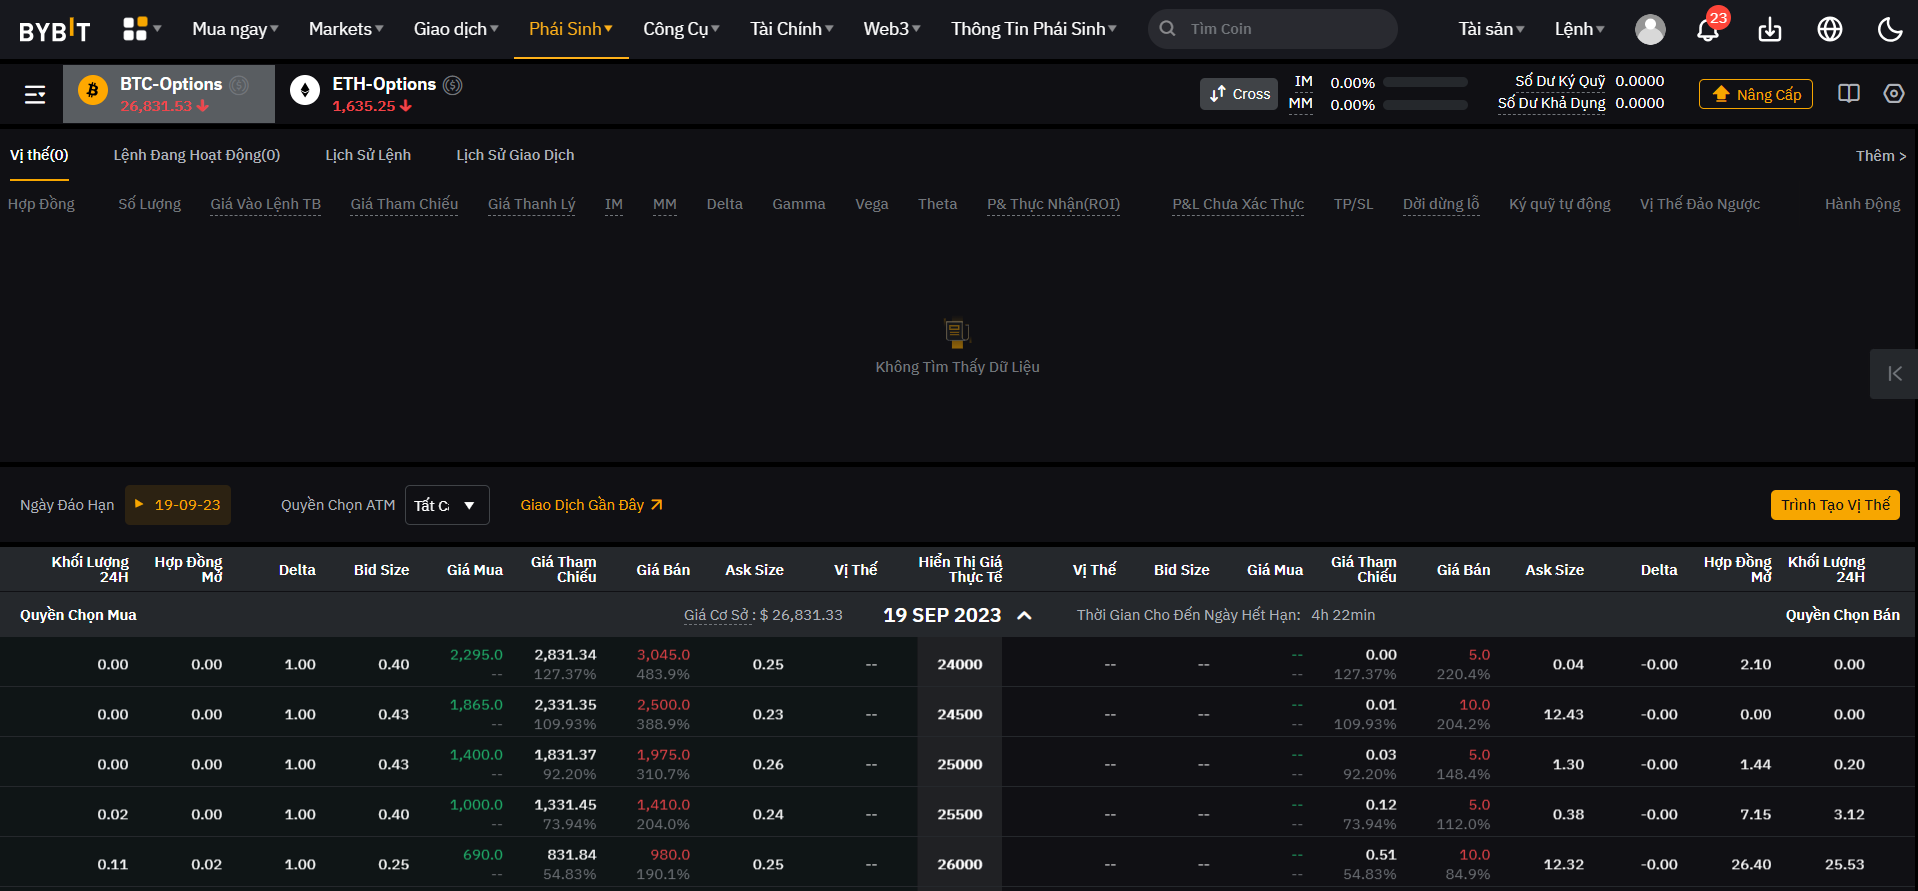Switch to Vị thế(0) tab
The image size is (1918, 891).
[x=39, y=155]
